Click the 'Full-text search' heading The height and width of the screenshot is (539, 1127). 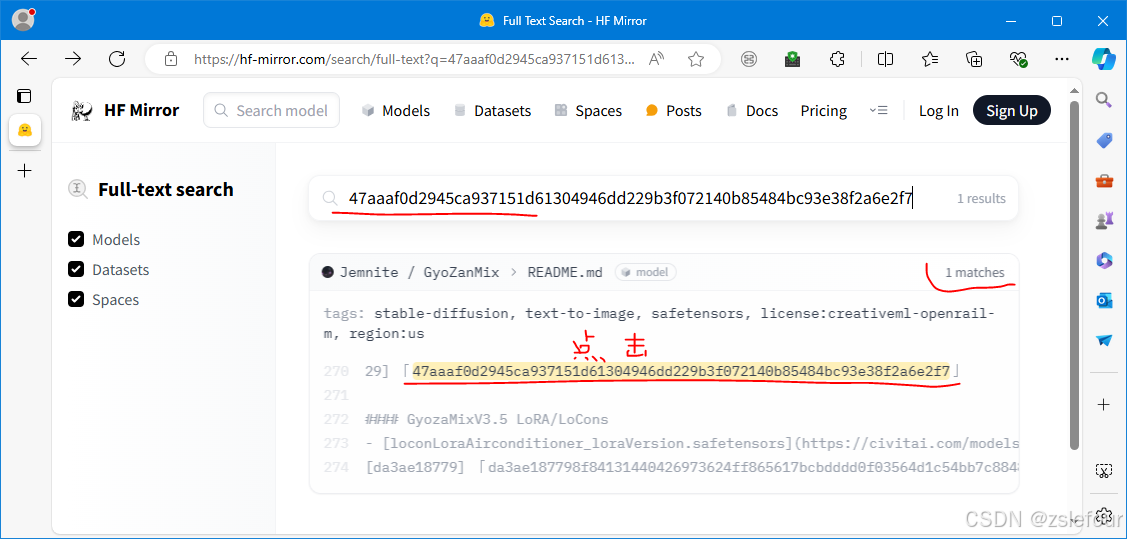pos(165,190)
